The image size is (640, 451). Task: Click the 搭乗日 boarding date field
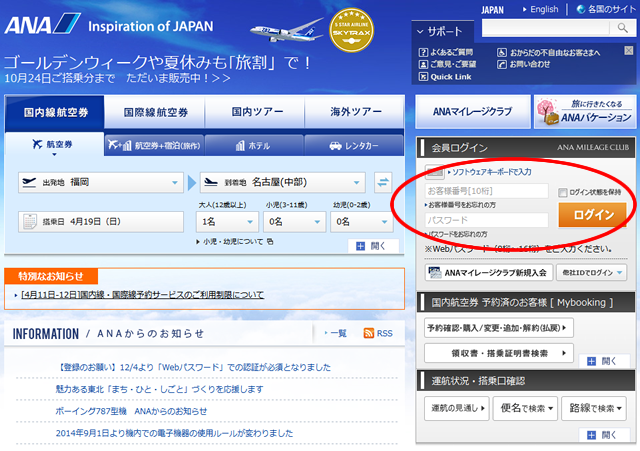tap(100, 222)
